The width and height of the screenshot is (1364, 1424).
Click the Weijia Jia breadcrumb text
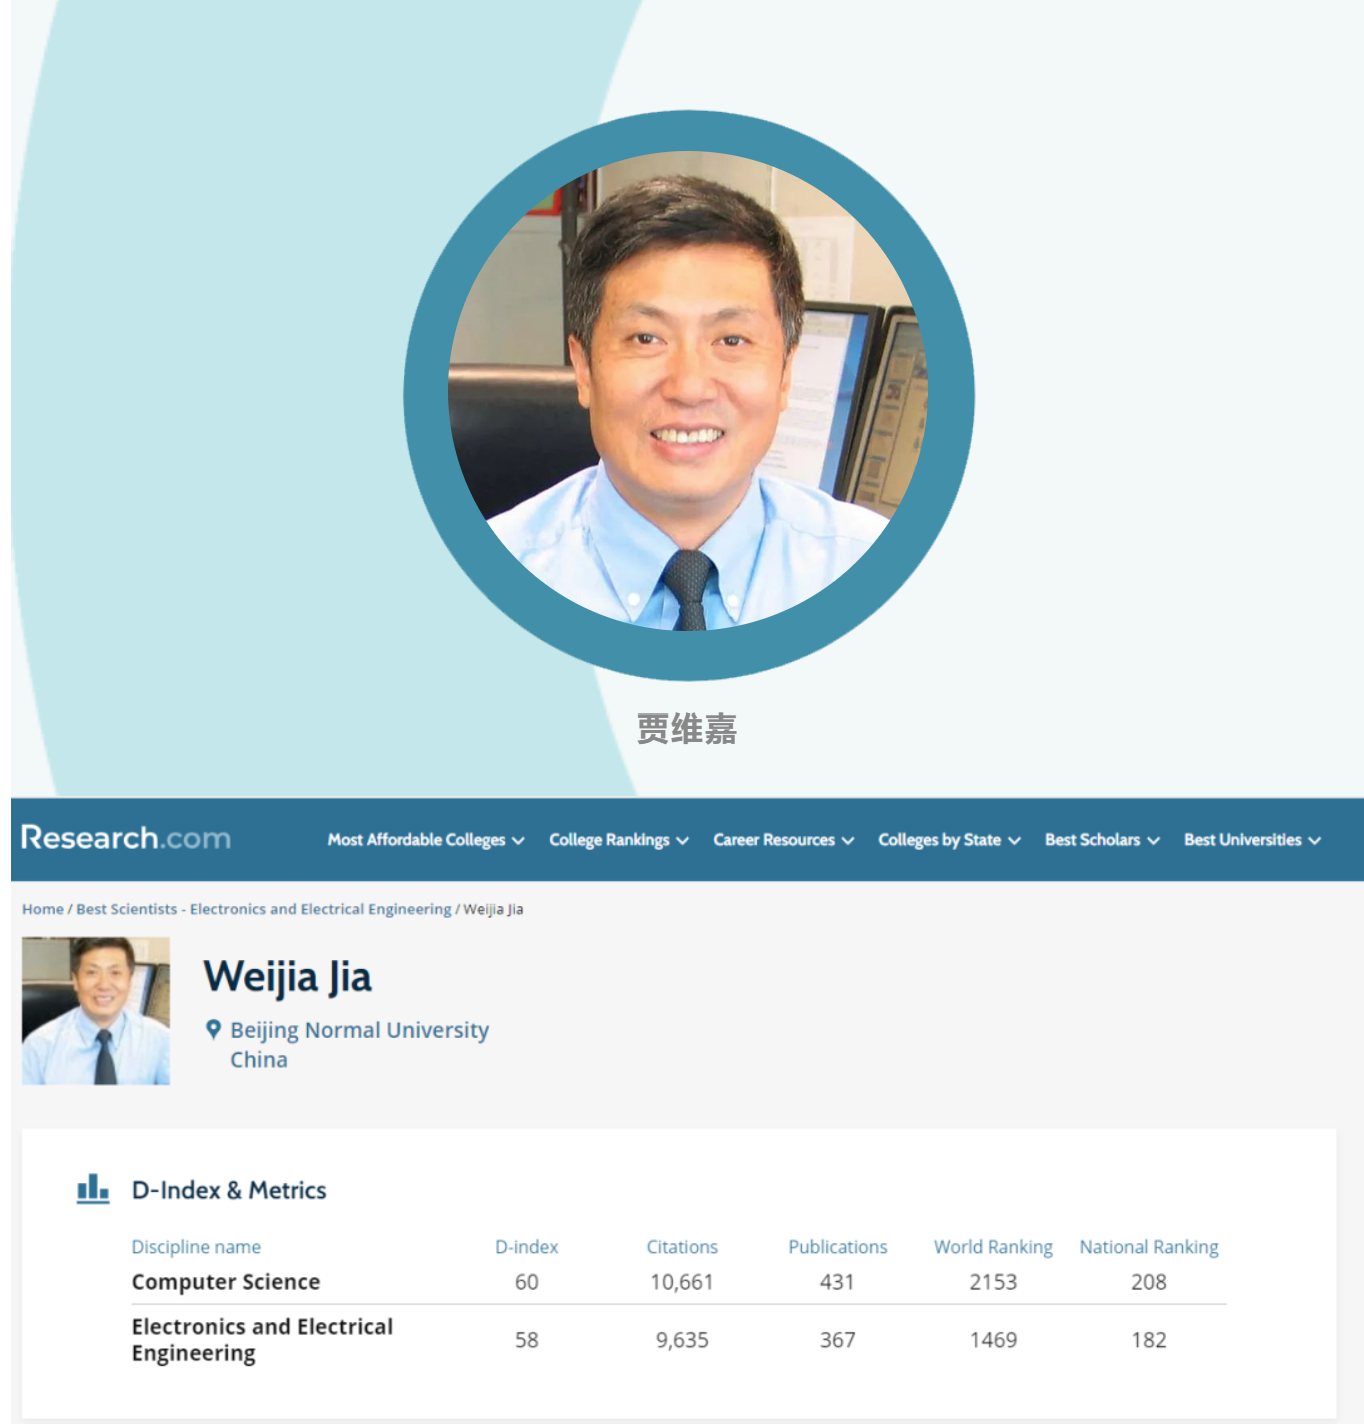pyautogui.click(x=493, y=909)
